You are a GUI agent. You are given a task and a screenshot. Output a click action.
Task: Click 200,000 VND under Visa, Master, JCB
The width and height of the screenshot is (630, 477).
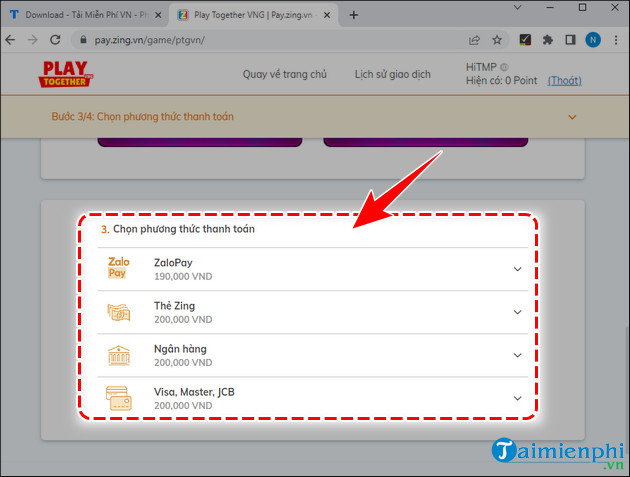point(183,405)
